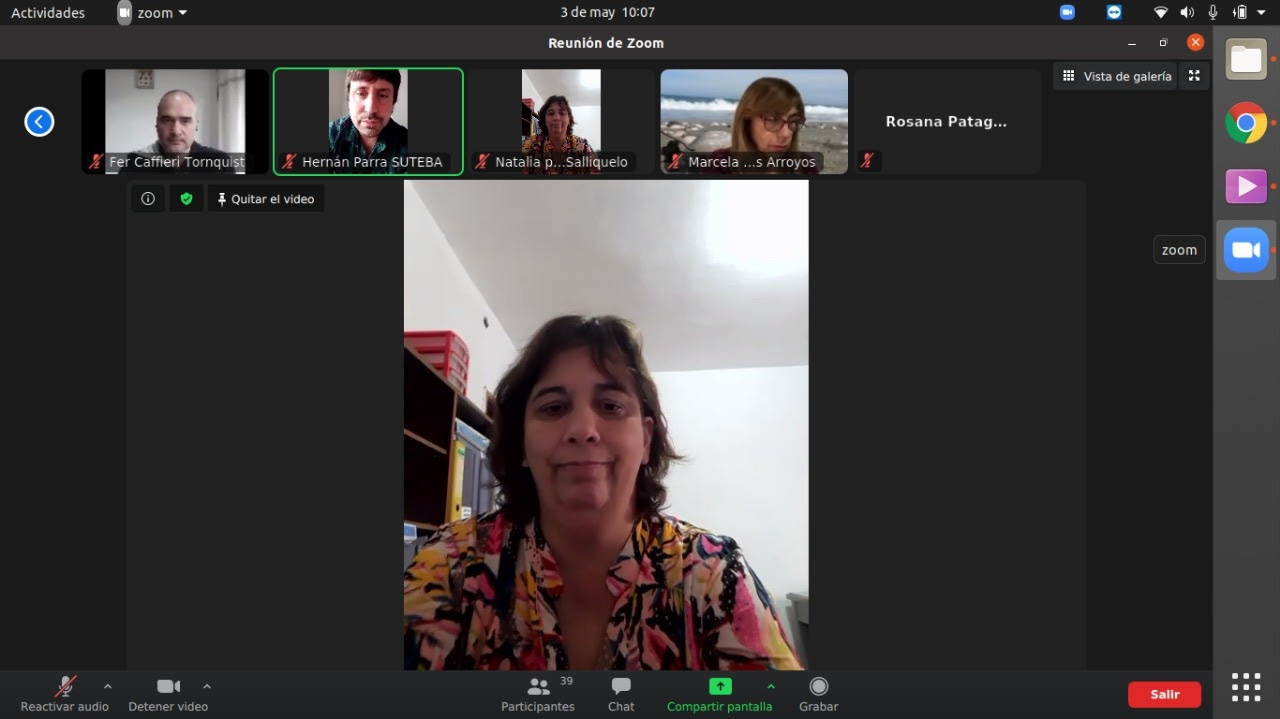Open the Participantes panel

tap(538, 693)
